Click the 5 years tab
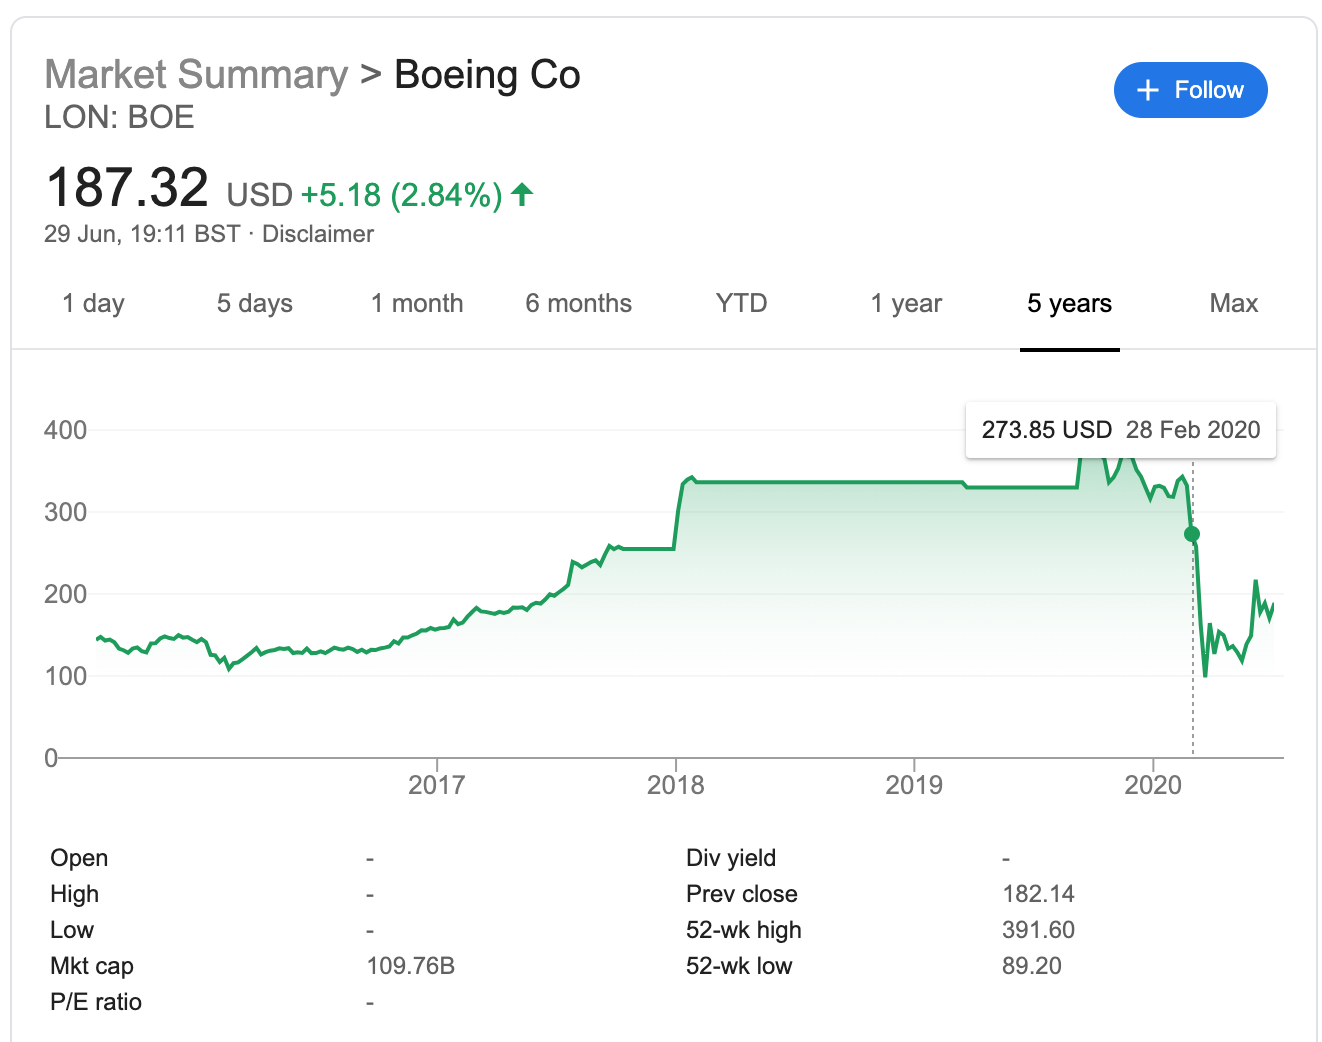This screenshot has height=1042, width=1322. (x=1070, y=303)
